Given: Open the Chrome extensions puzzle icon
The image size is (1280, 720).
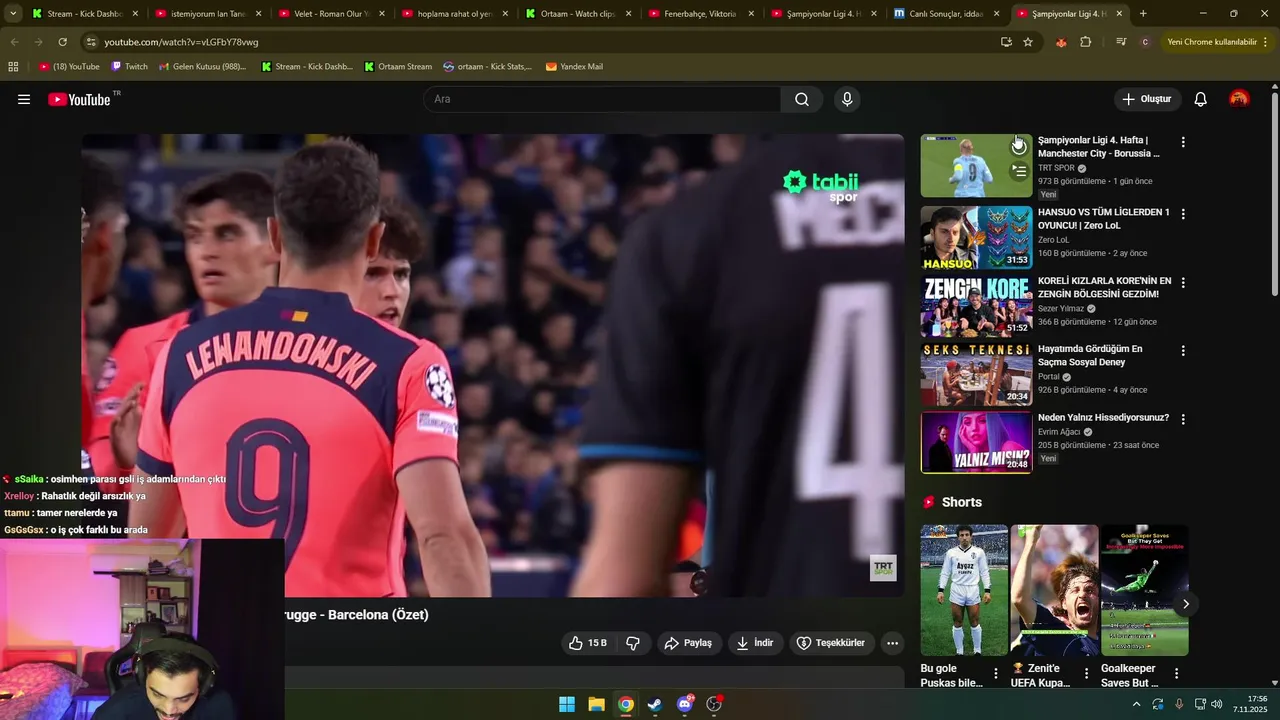Looking at the screenshot, I should [1086, 42].
